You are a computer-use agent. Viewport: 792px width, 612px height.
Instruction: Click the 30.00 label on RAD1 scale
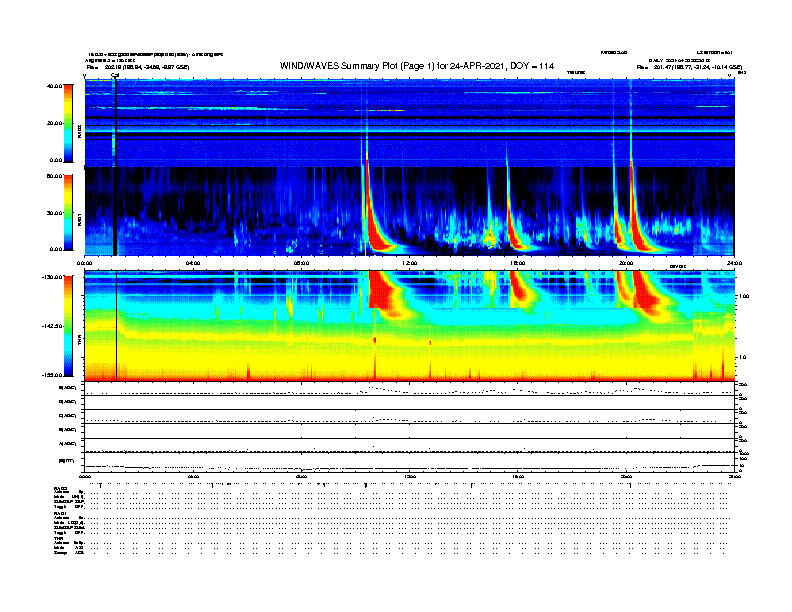(x=55, y=213)
